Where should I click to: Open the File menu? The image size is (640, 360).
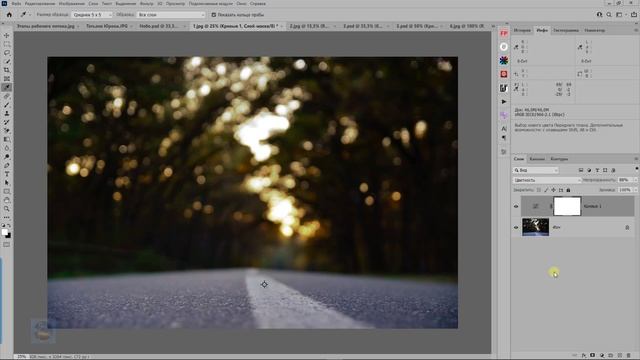tap(16, 3)
